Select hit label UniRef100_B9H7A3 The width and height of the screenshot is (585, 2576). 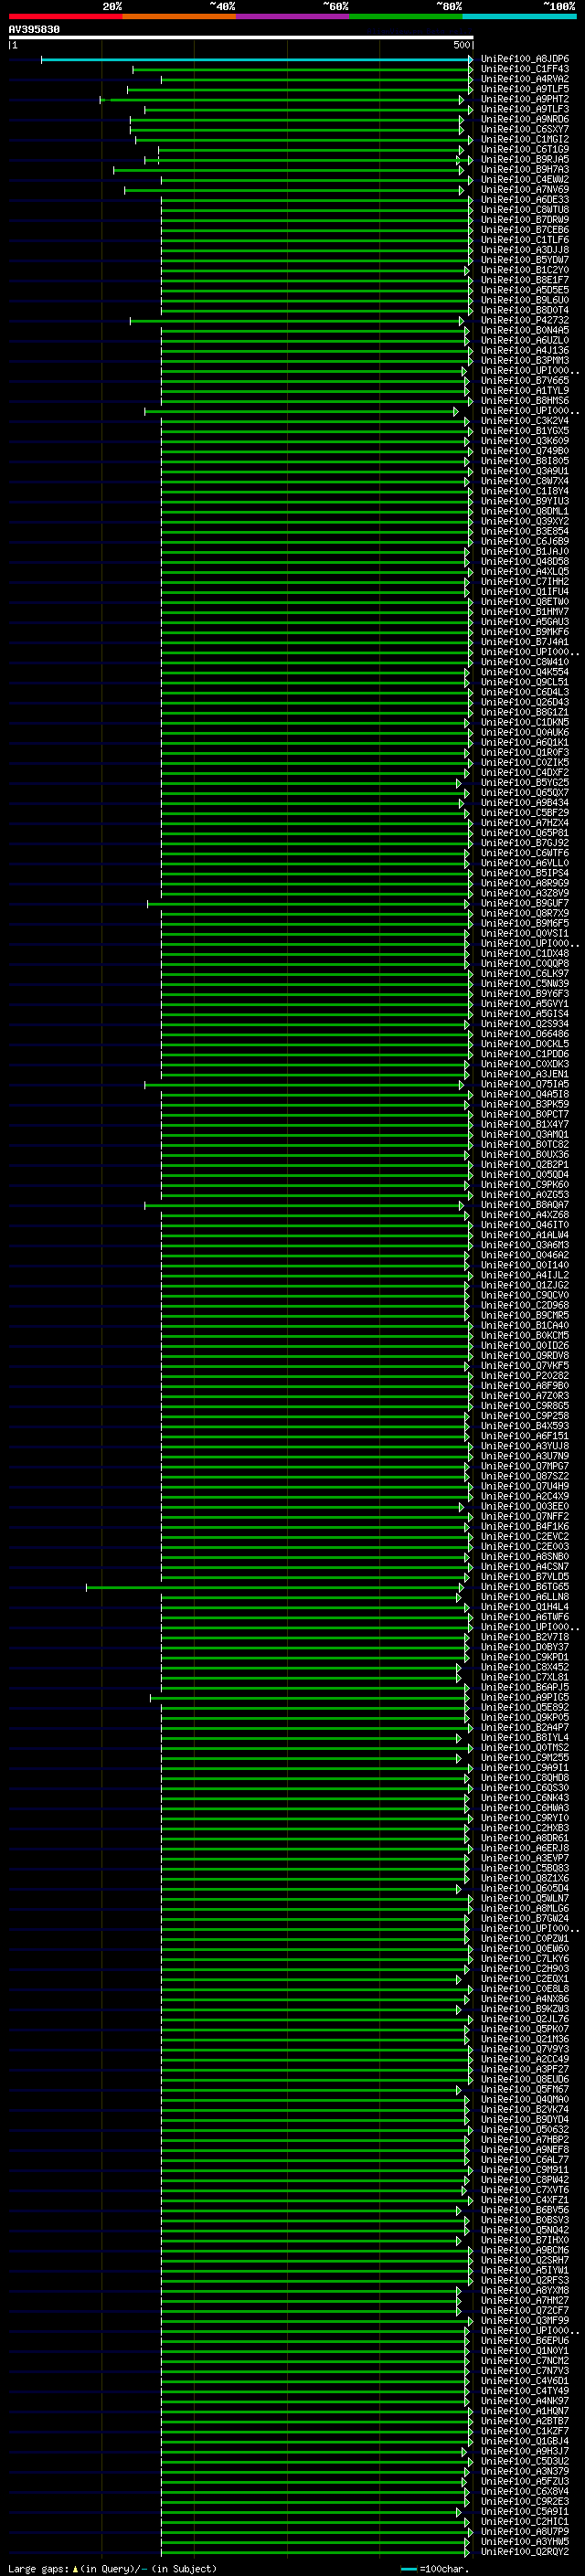coord(525,169)
